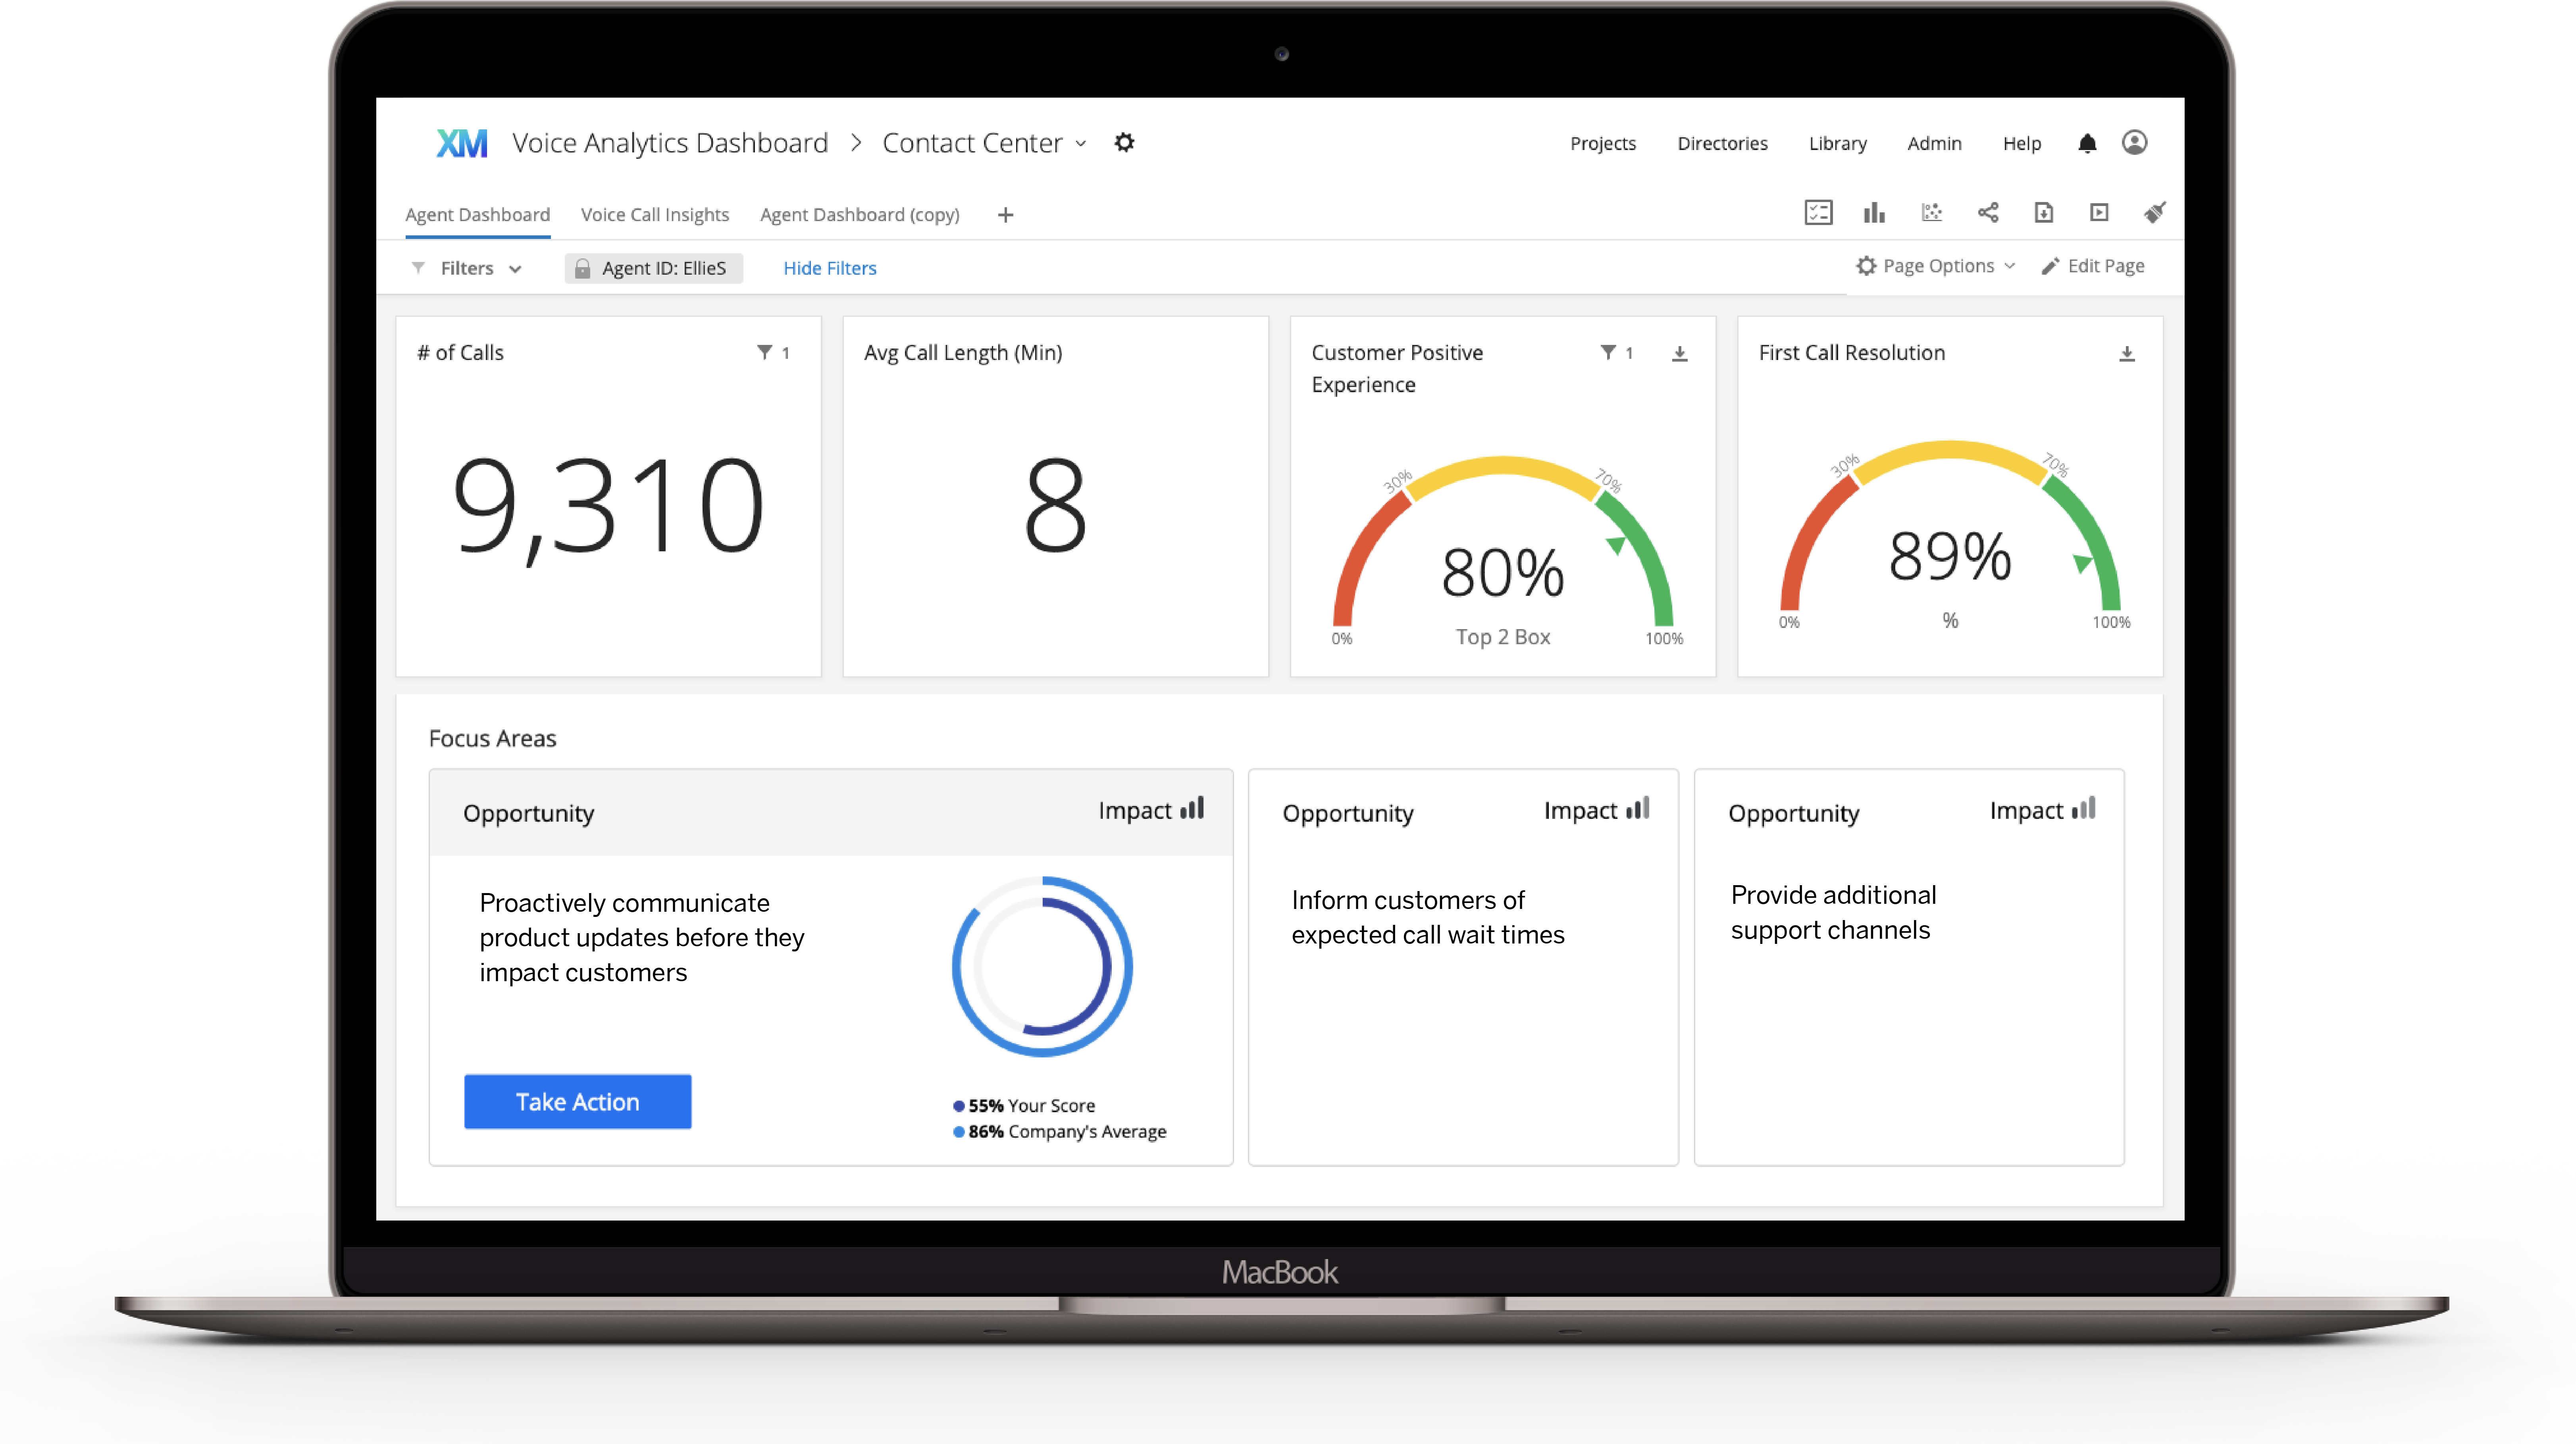Click the filter icon on # of Calls widget
The image size is (2576, 1444).
click(764, 352)
